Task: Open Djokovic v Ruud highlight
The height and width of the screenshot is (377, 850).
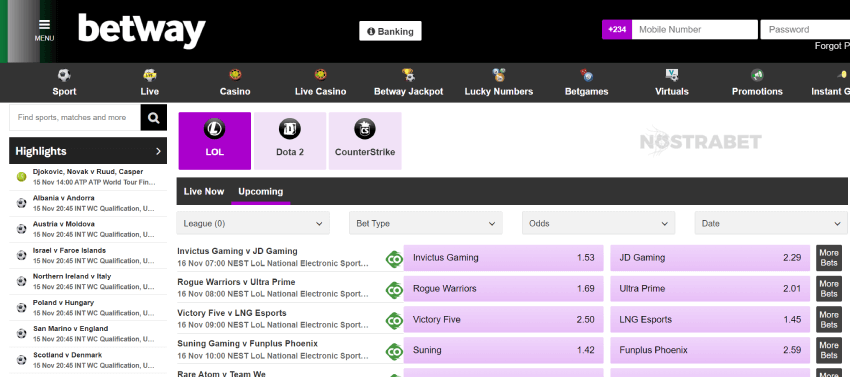Action: click(88, 177)
